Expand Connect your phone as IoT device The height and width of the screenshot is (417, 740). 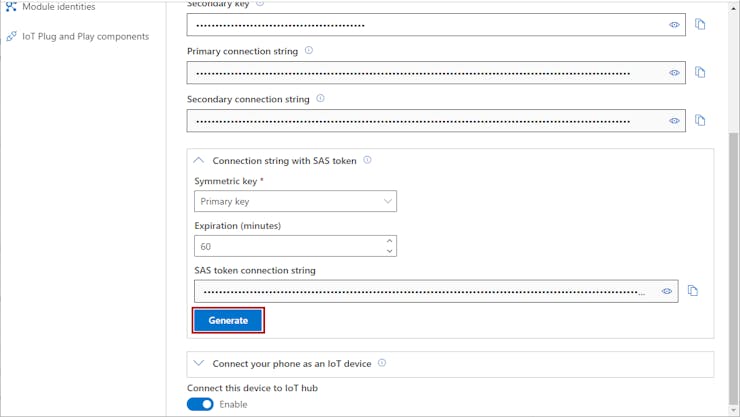click(x=199, y=363)
